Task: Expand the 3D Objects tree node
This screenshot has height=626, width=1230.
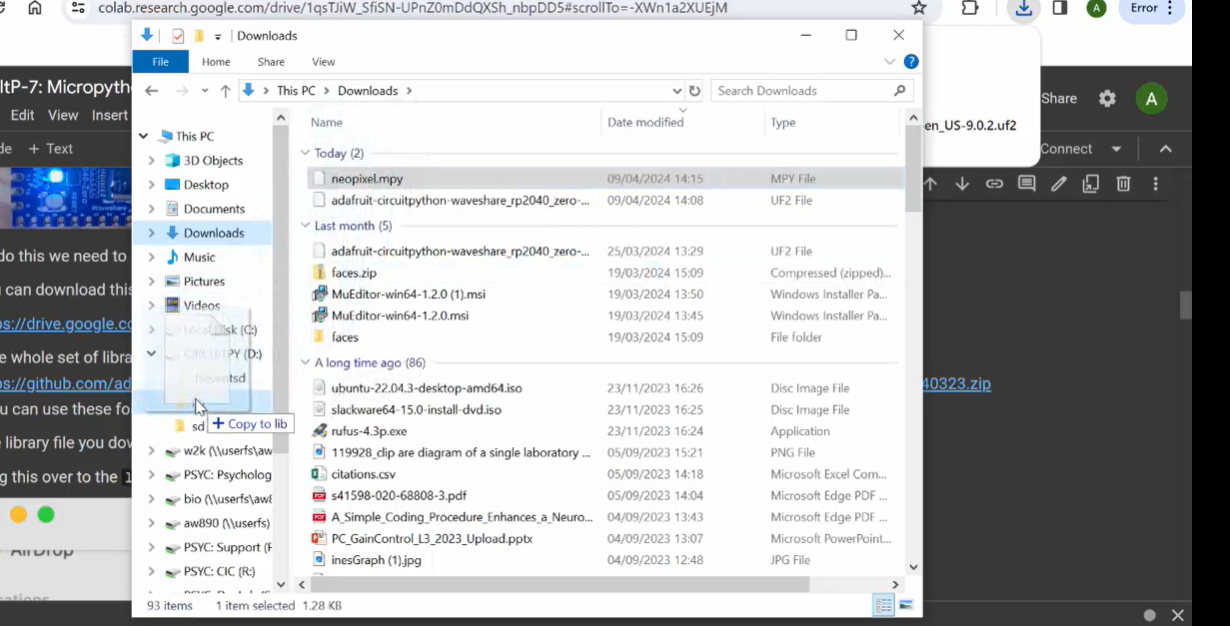Action: tap(151, 160)
